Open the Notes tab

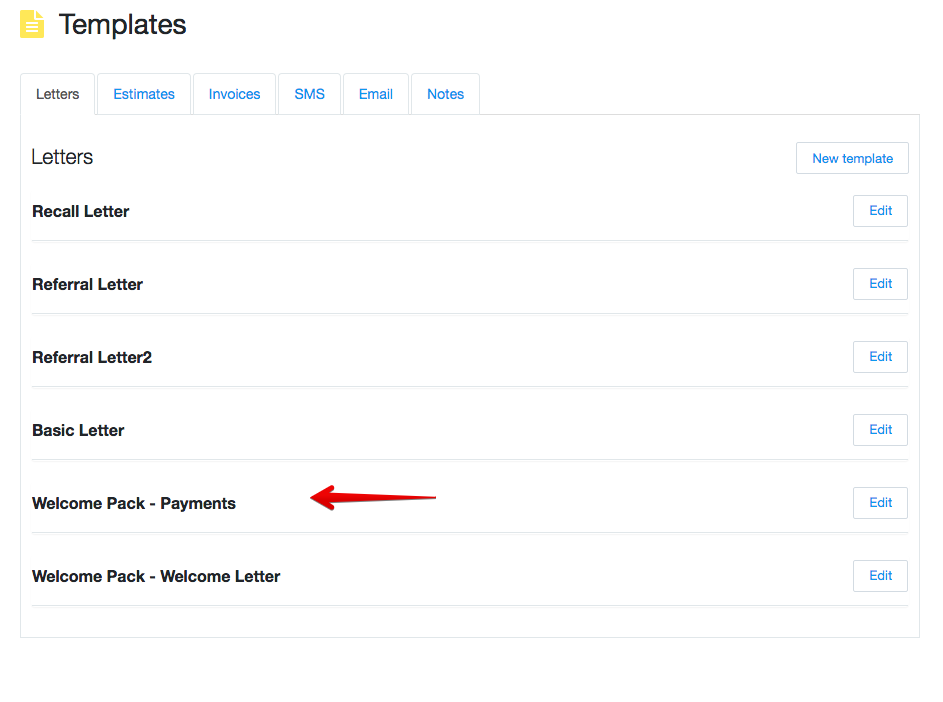(445, 94)
